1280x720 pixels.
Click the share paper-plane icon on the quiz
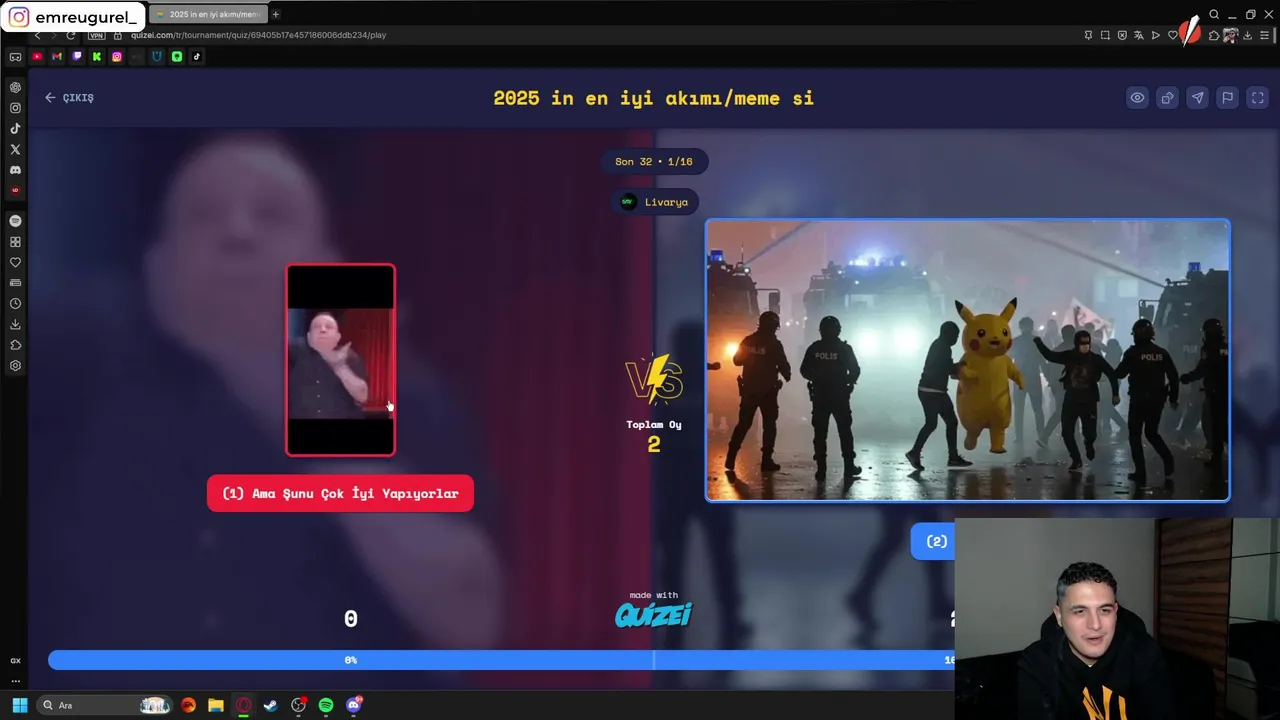(1197, 97)
